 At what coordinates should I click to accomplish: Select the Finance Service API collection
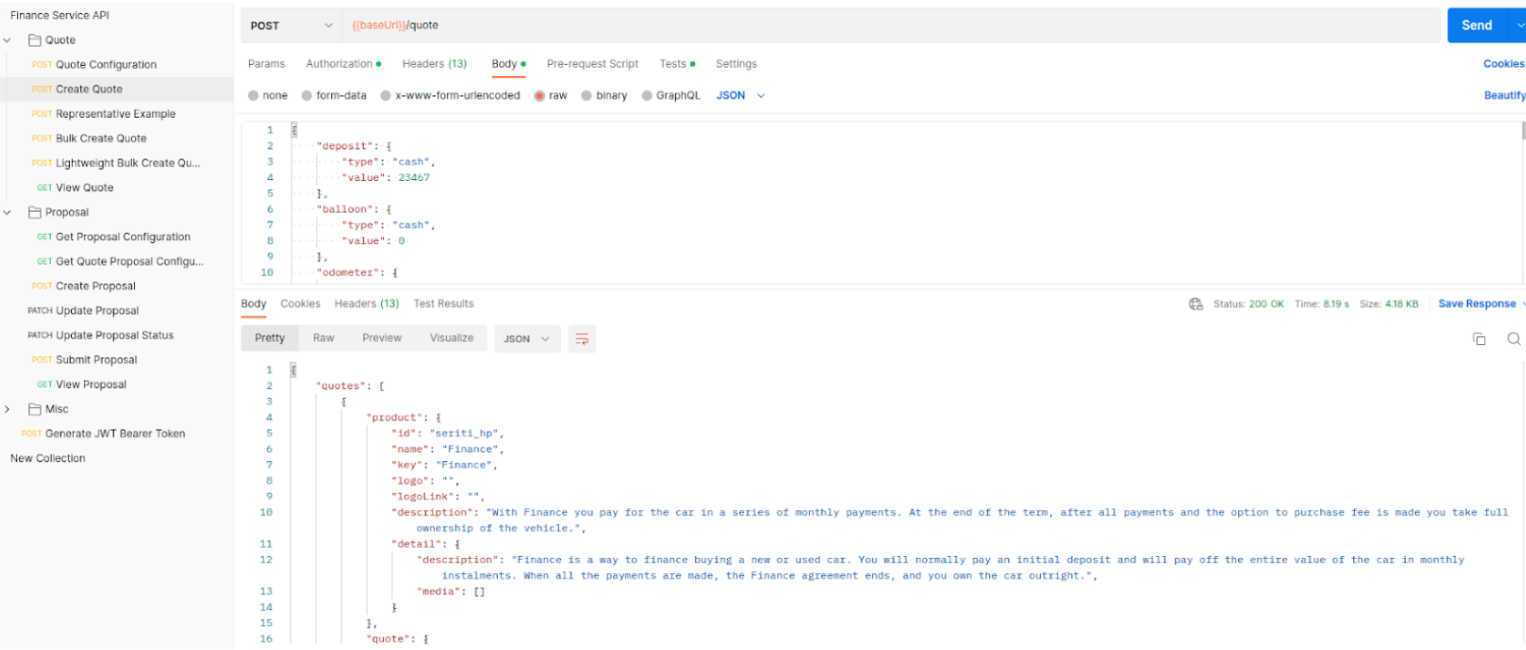click(60, 15)
